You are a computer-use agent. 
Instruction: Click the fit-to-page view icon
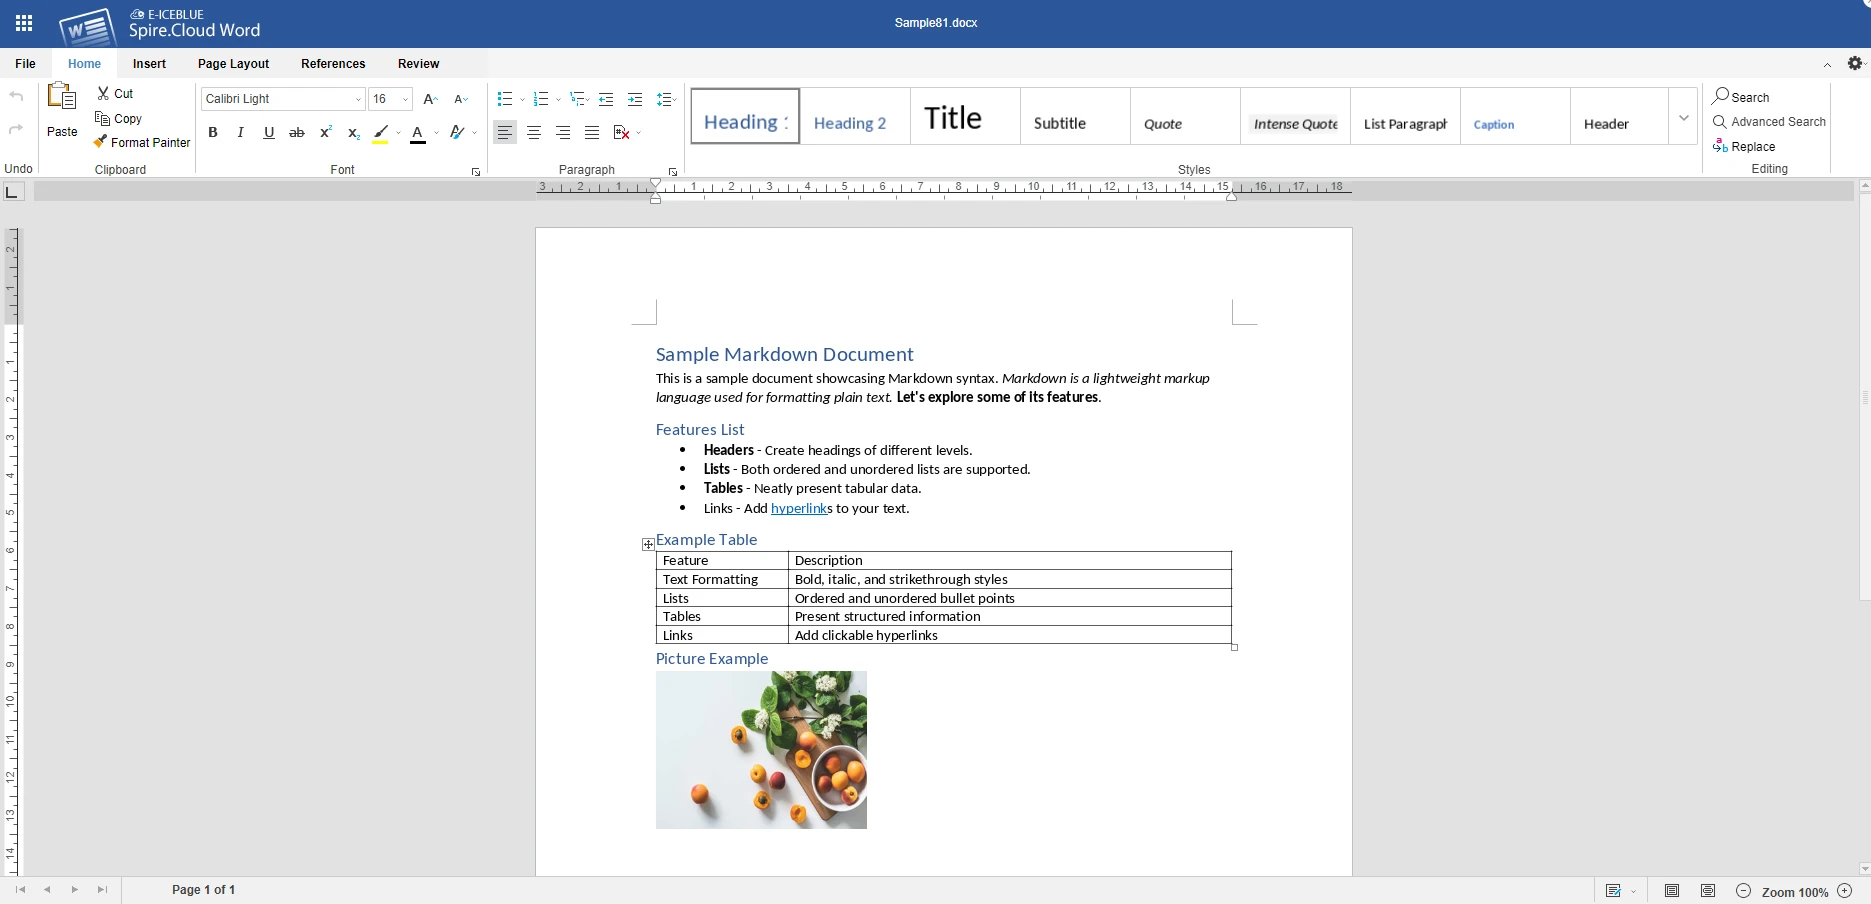click(1672, 891)
